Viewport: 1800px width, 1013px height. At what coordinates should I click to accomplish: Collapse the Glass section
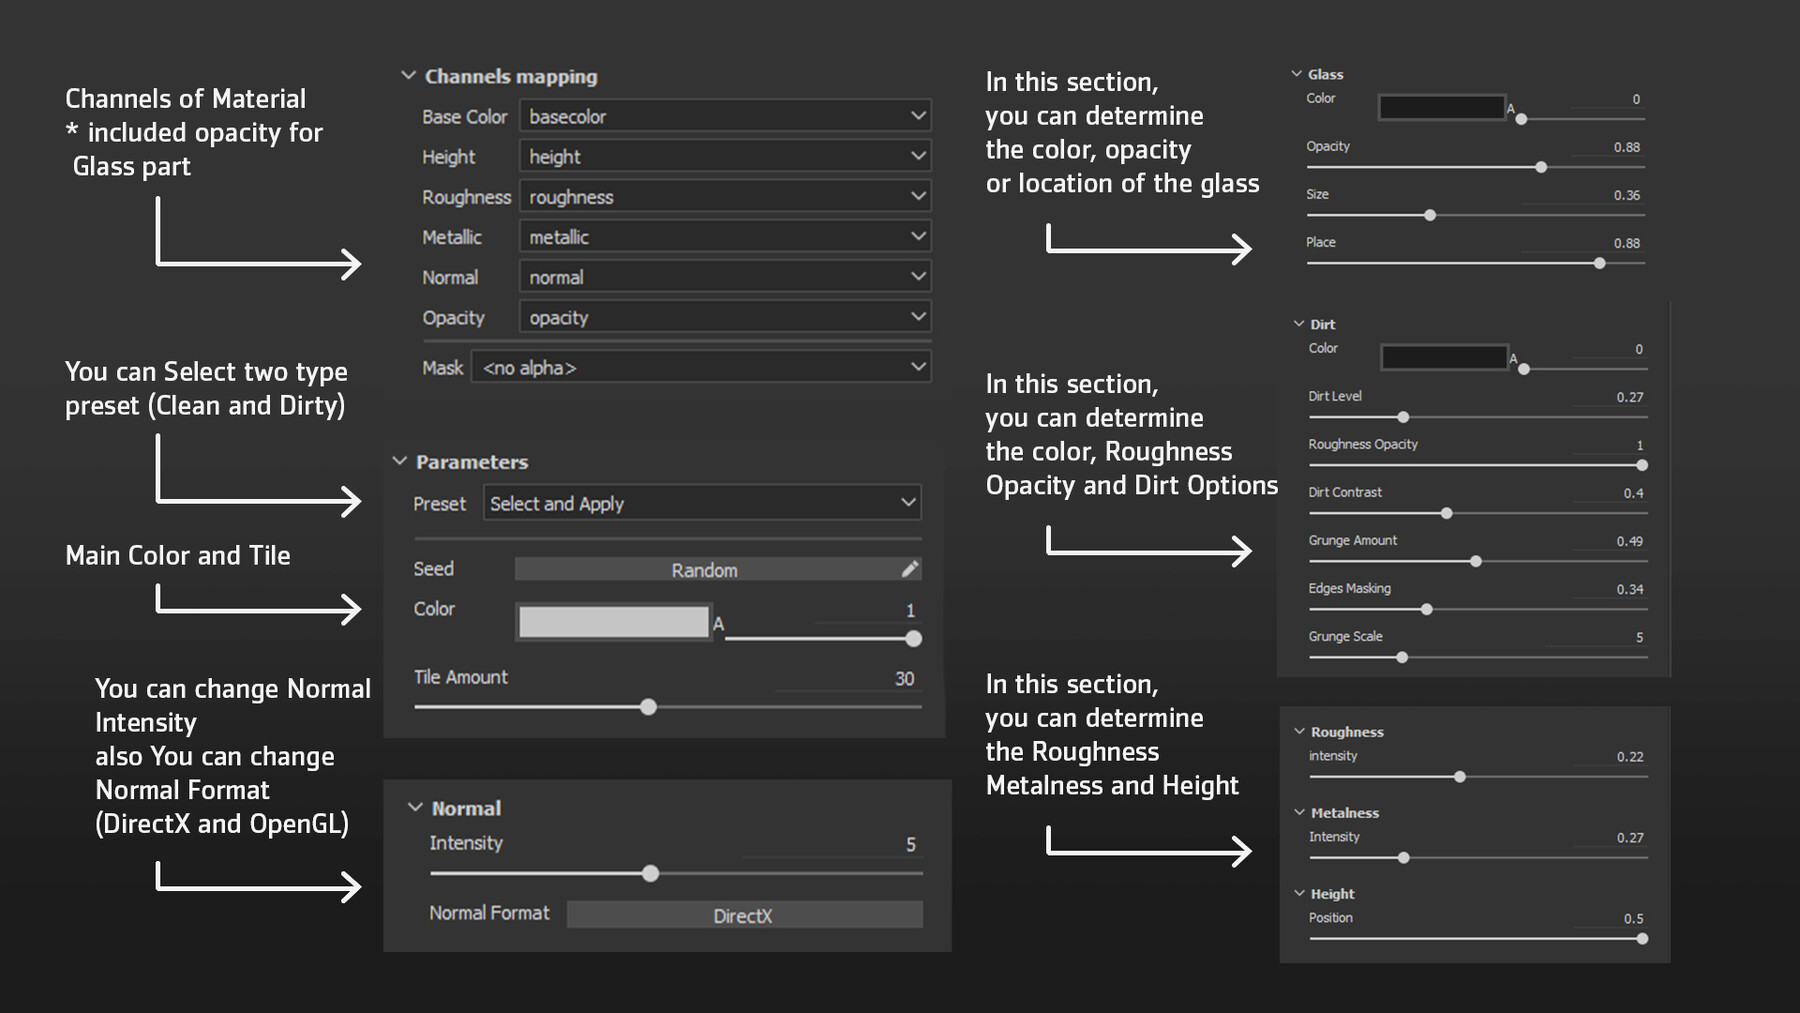[x=1297, y=74]
